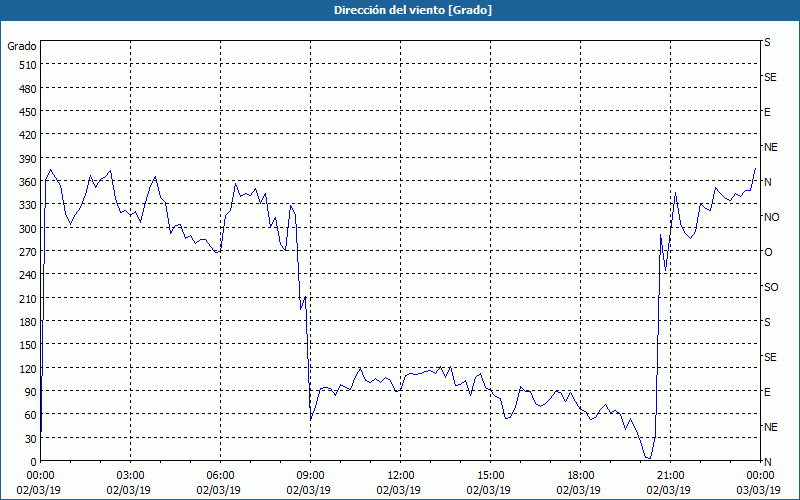Viewport: 800px width, 500px height.
Task: Click the compass label SE beside the 120 gridline
Action: pos(770,357)
